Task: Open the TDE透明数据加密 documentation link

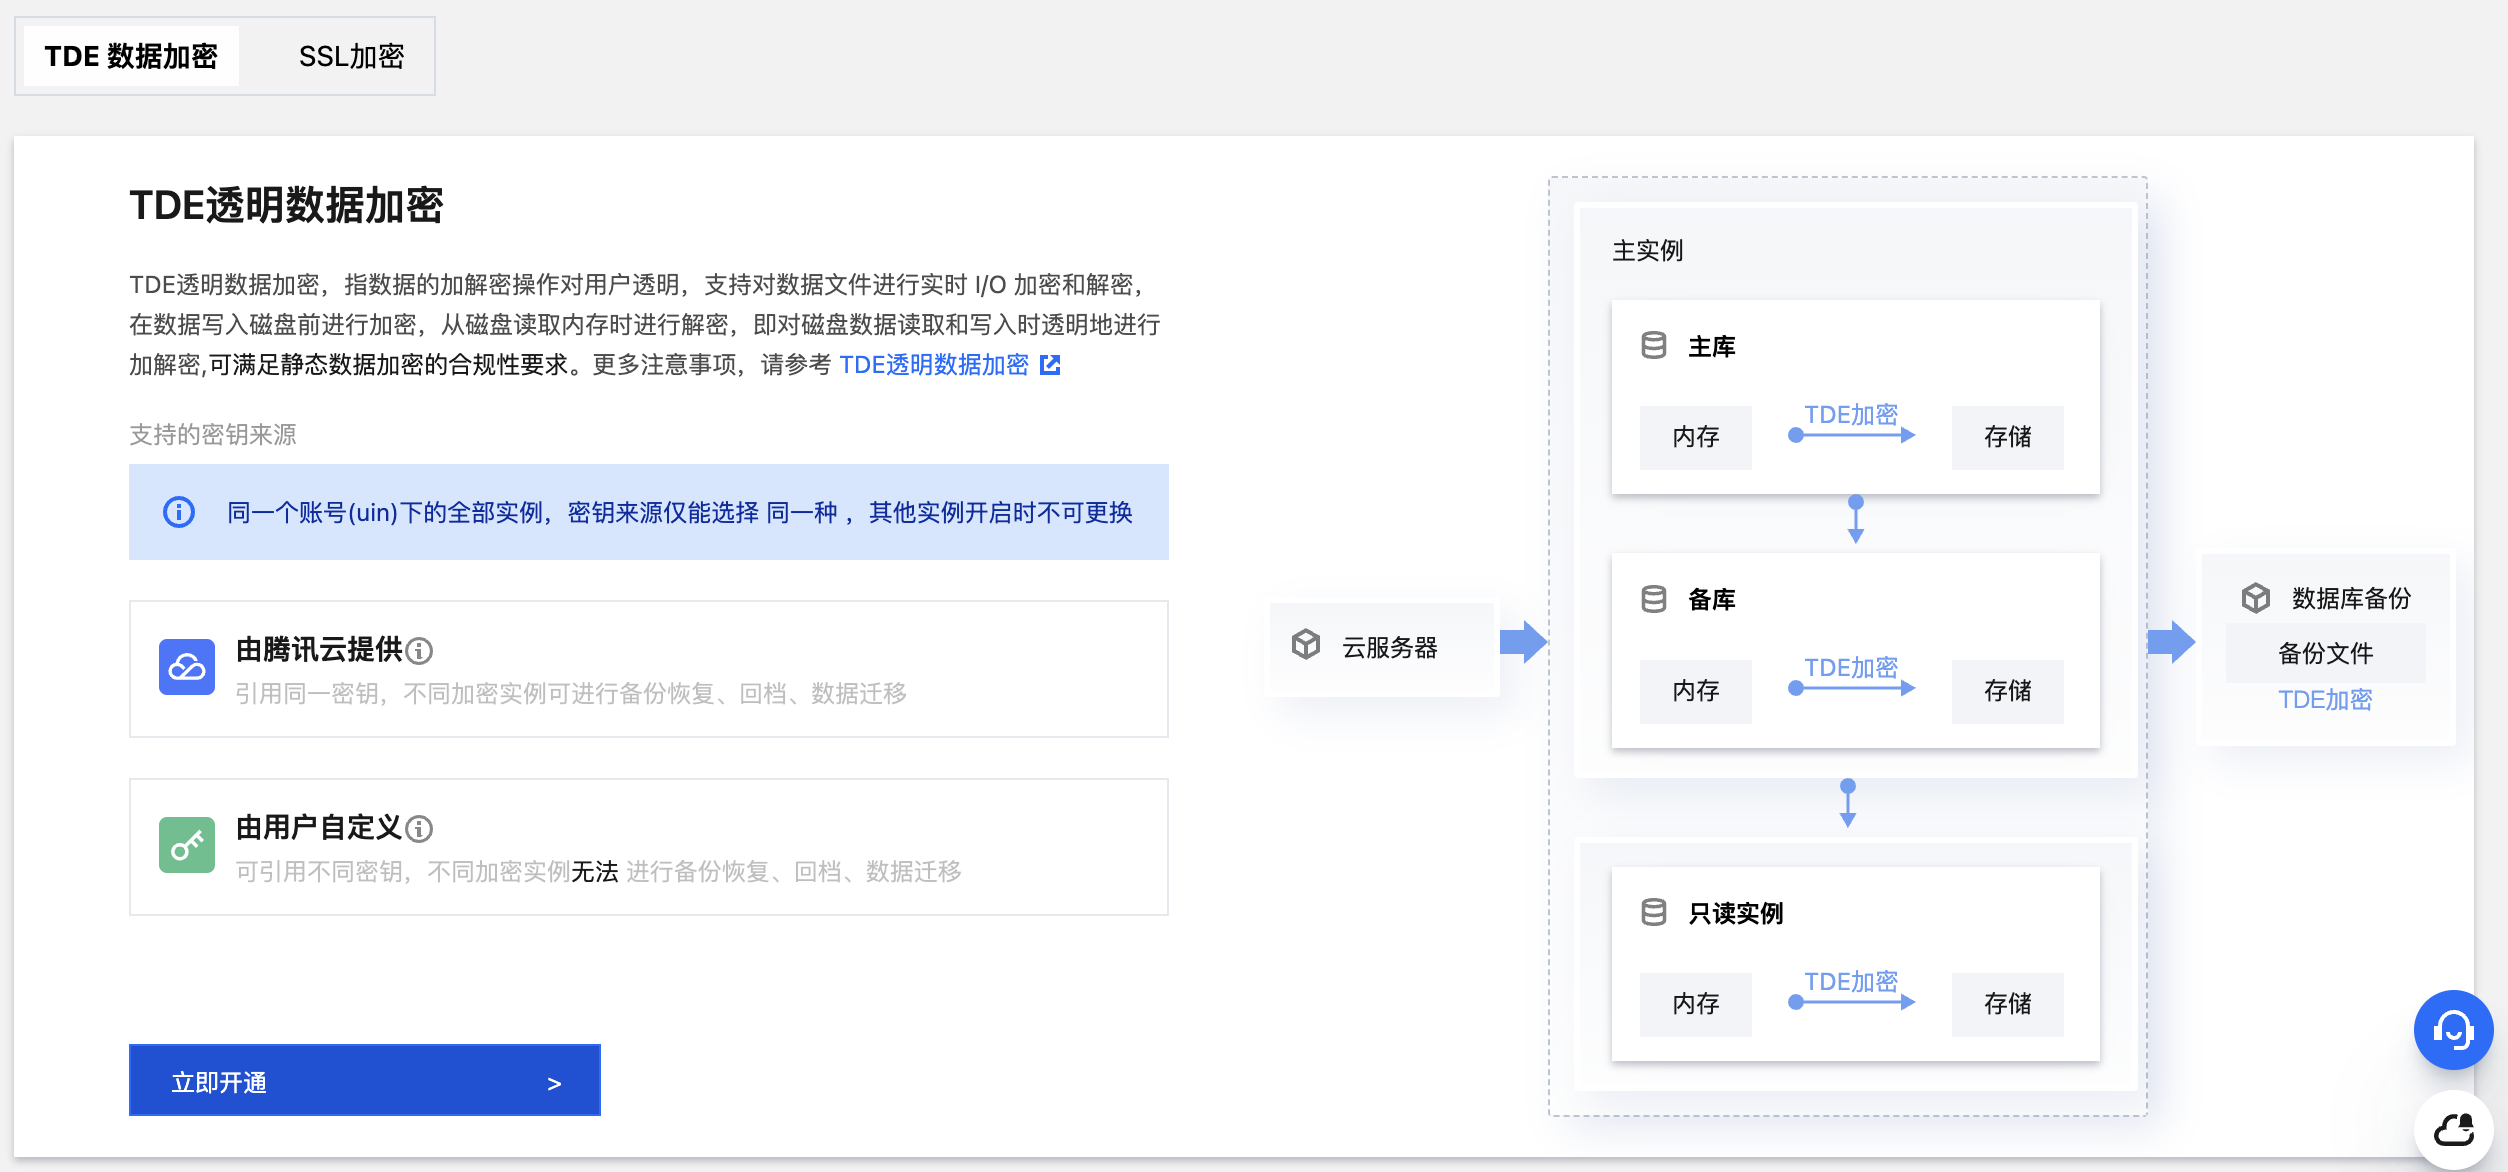Action: click(x=933, y=365)
